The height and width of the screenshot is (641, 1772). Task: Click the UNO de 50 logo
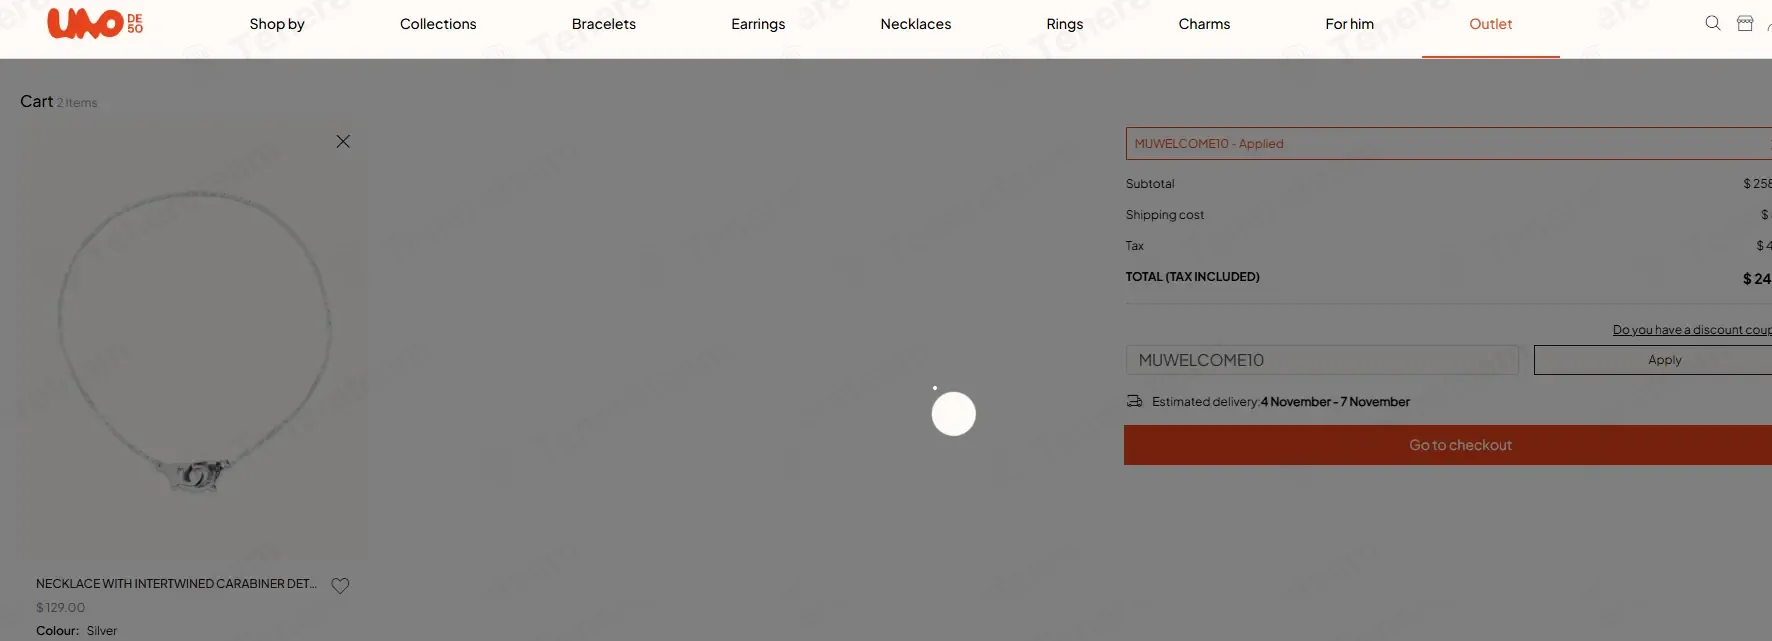95,23
